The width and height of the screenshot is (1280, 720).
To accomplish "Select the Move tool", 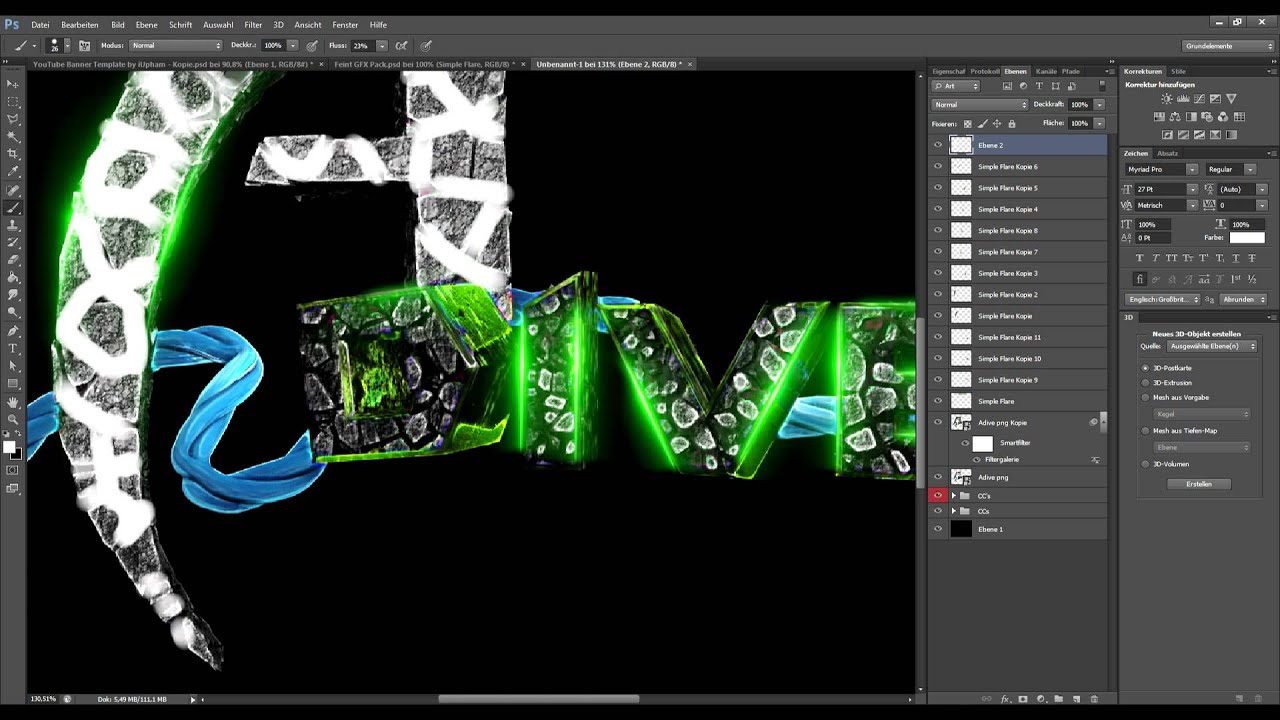I will (13, 84).
